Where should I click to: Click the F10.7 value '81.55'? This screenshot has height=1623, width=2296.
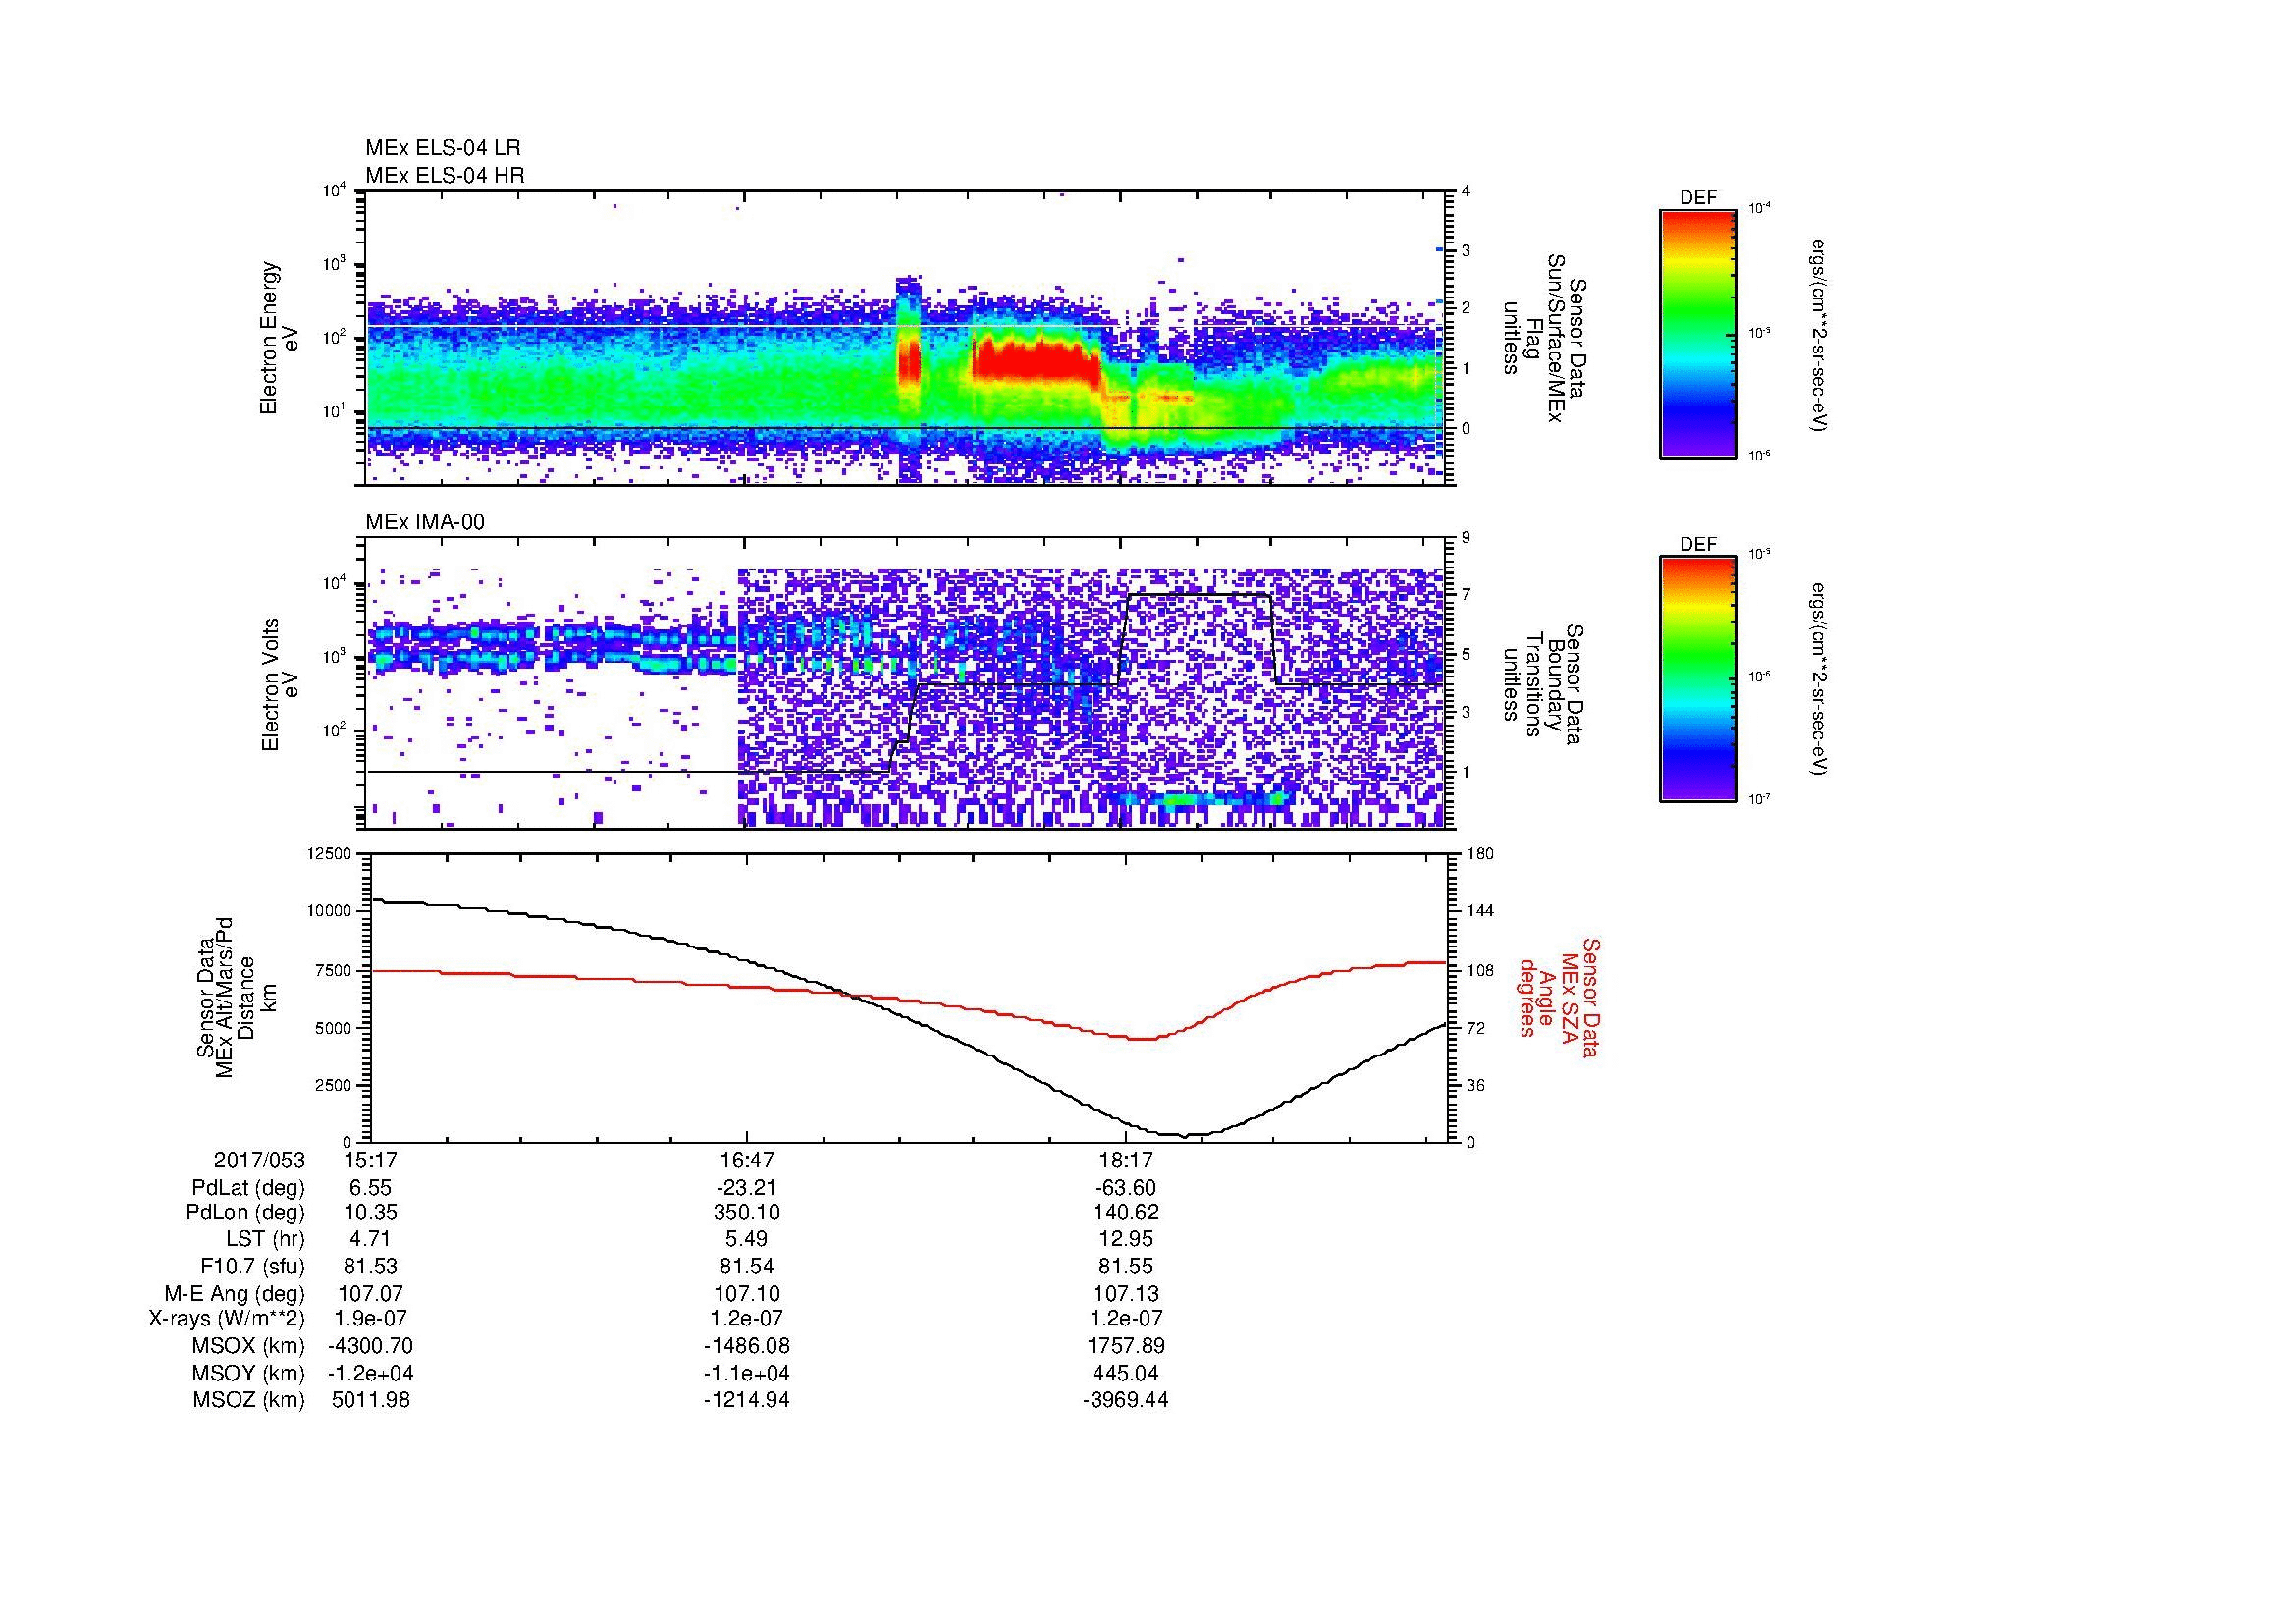click(x=1125, y=1266)
